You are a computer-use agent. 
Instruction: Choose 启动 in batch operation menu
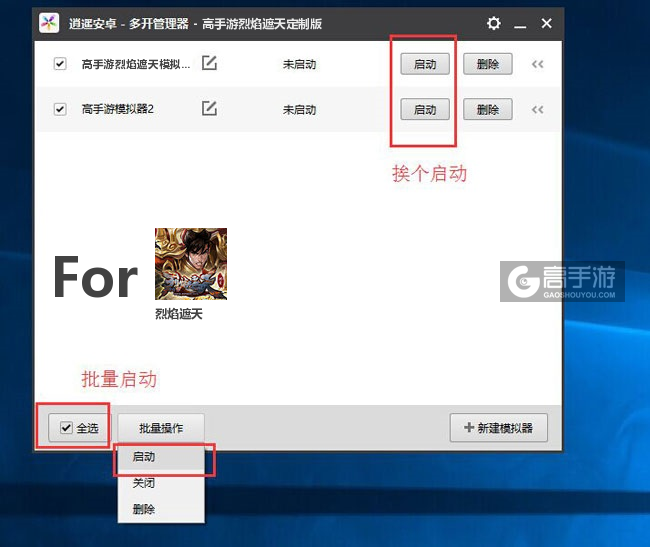[161, 457]
